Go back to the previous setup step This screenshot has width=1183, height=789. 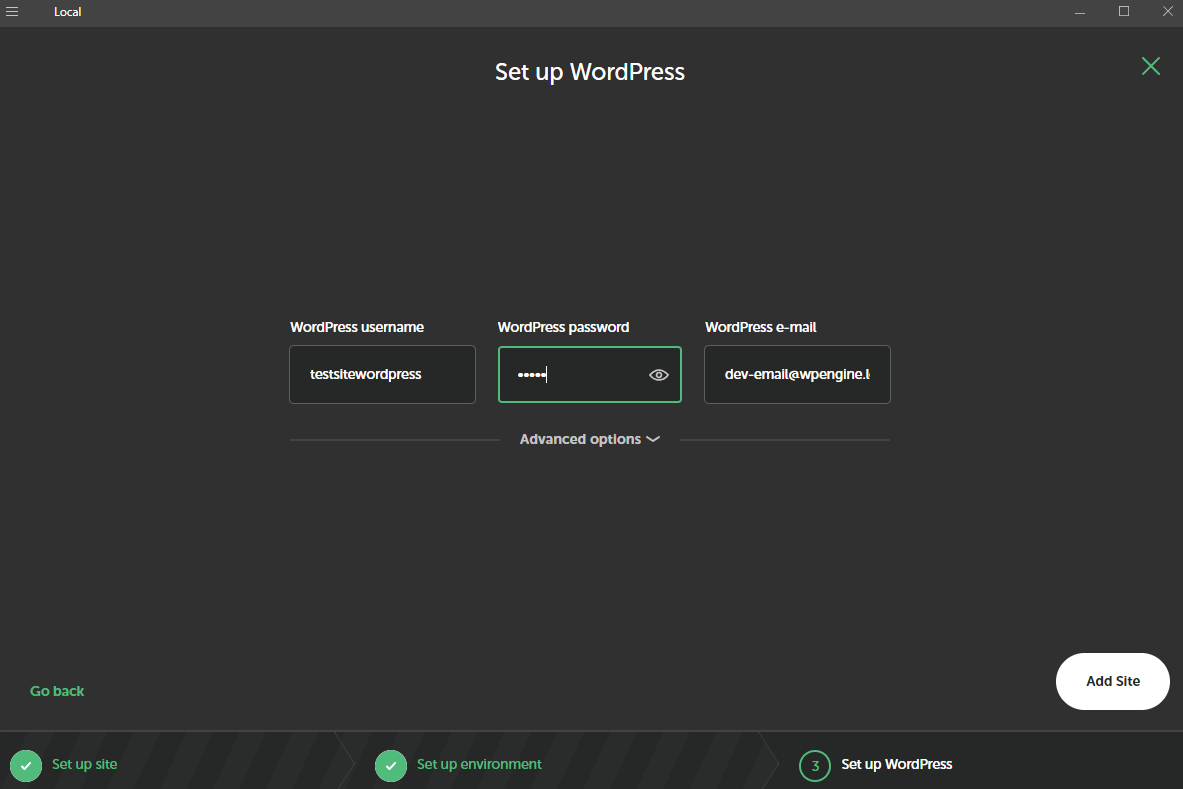[57, 691]
